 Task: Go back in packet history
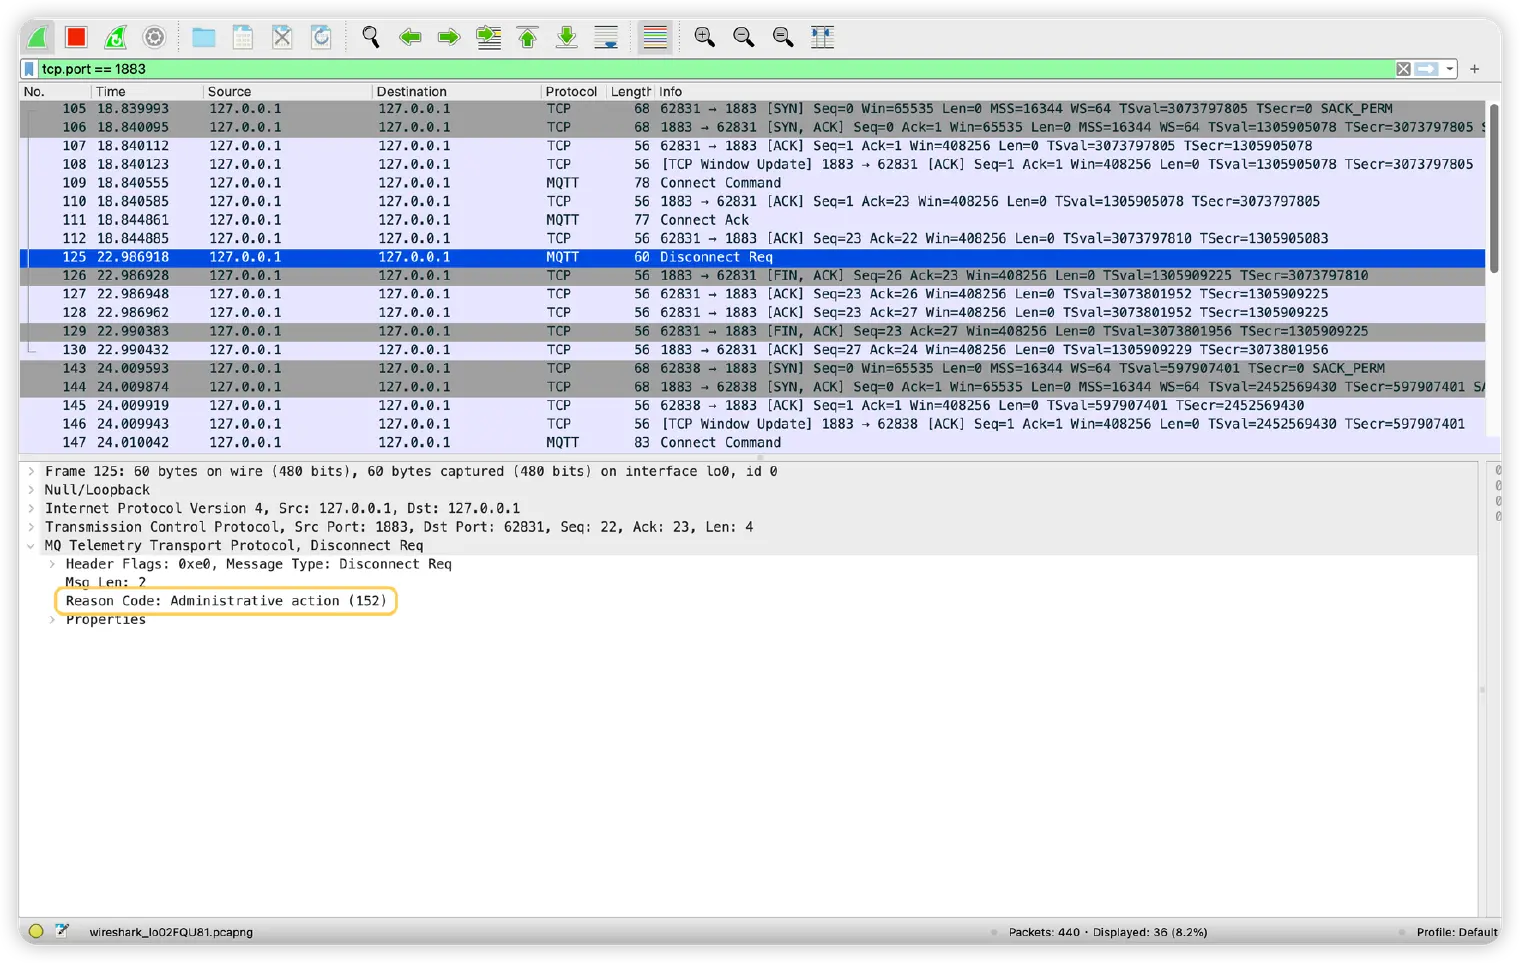coord(410,37)
